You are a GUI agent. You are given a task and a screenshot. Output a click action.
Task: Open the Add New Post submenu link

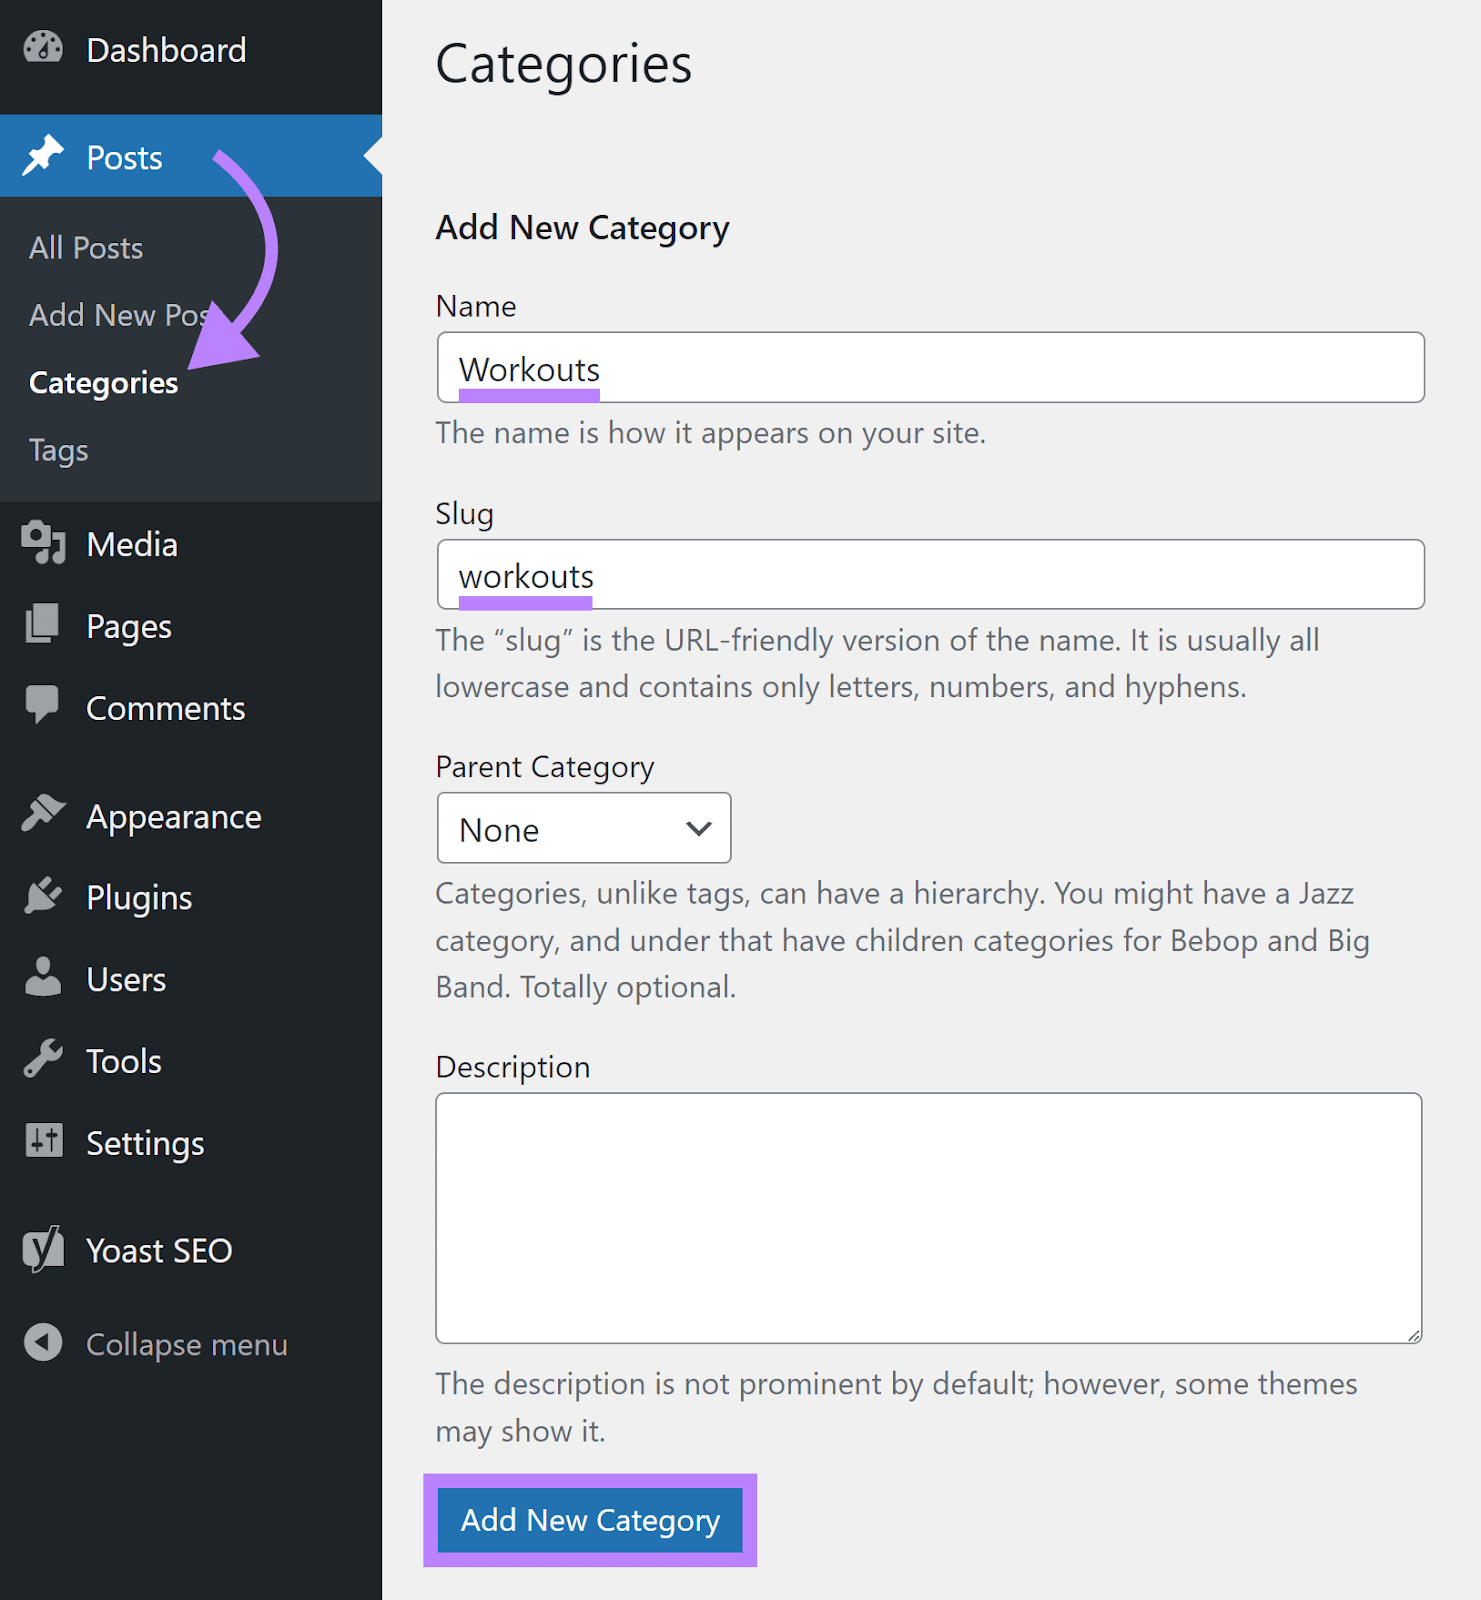coord(120,315)
